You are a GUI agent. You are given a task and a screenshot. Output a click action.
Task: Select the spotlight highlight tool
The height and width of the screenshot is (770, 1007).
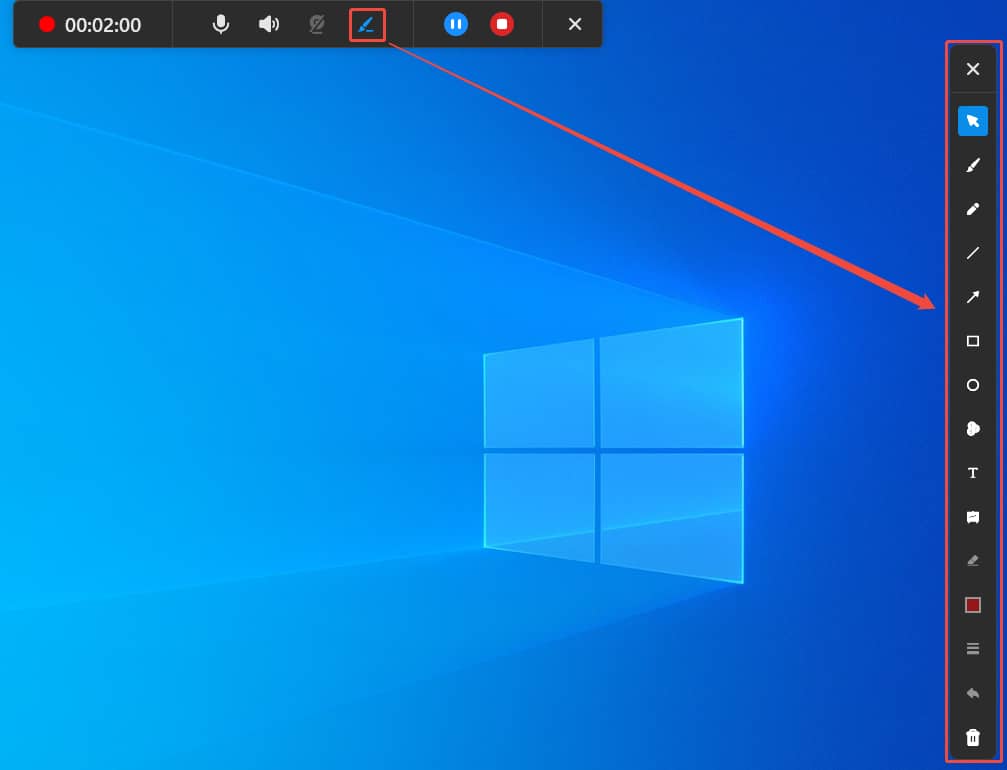972,429
